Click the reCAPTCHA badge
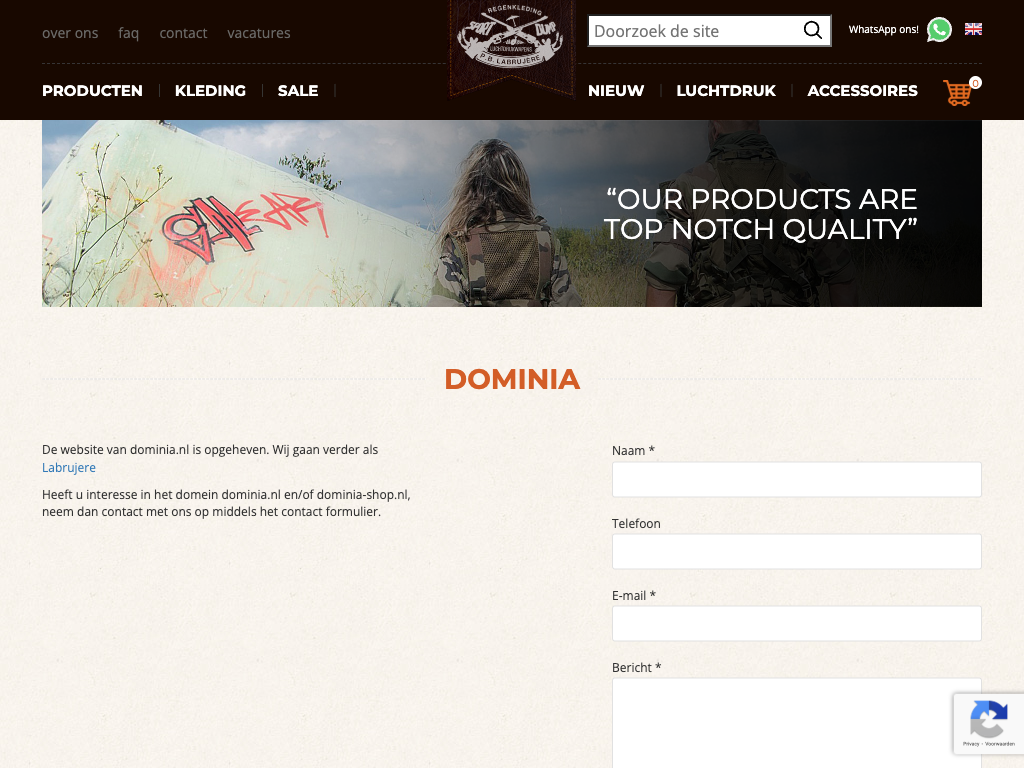This screenshot has width=1024, height=768. [x=988, y=724]
